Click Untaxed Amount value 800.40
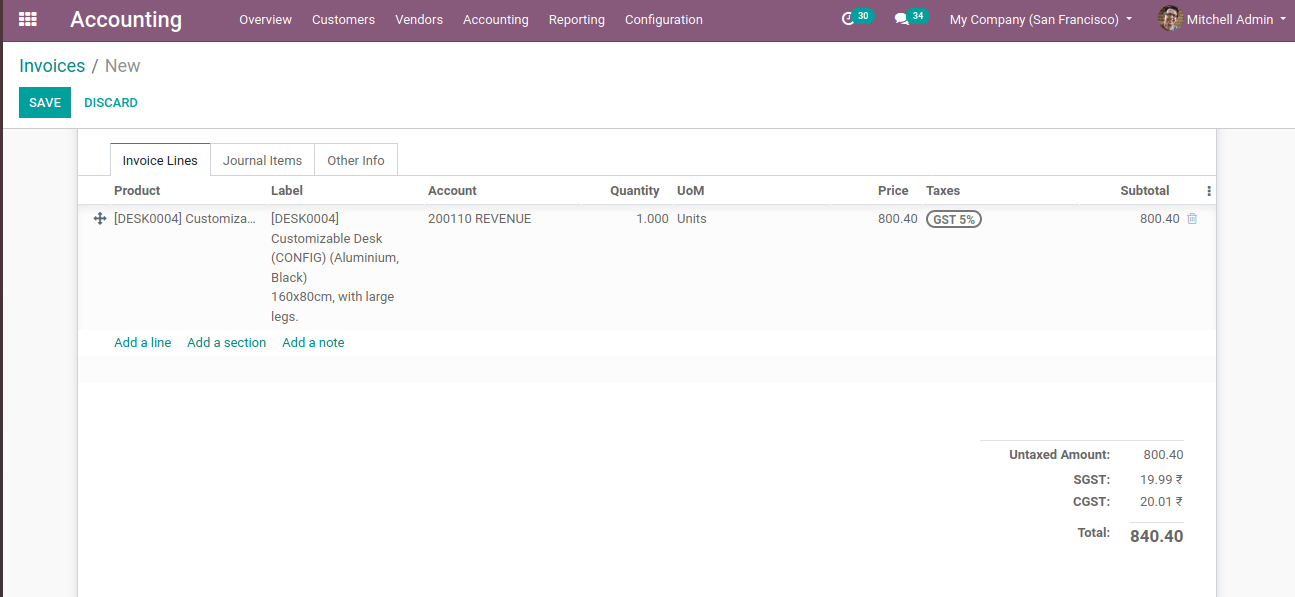 pos(1163,455)
